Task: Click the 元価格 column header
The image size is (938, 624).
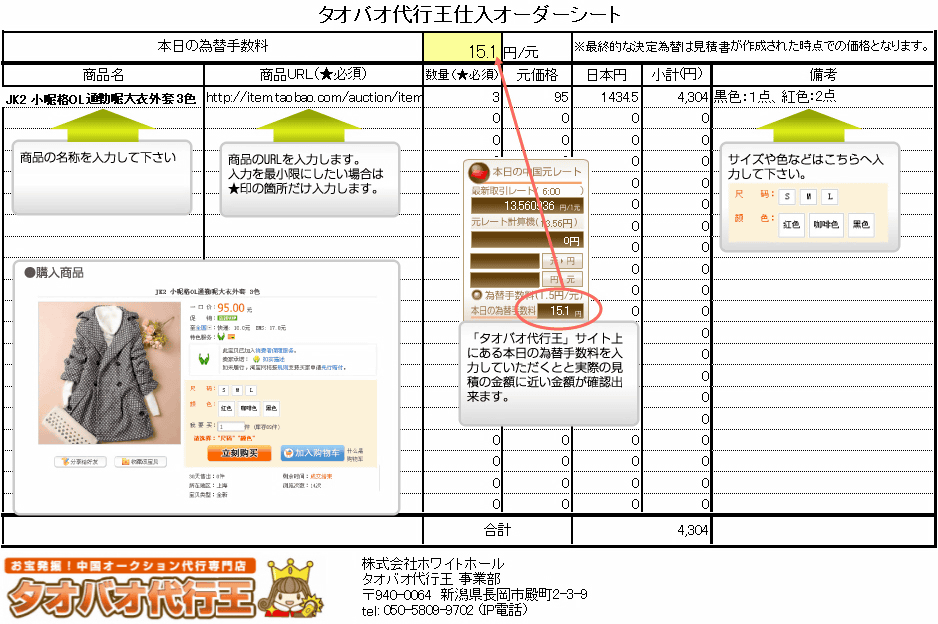Action: coord(537,75)
